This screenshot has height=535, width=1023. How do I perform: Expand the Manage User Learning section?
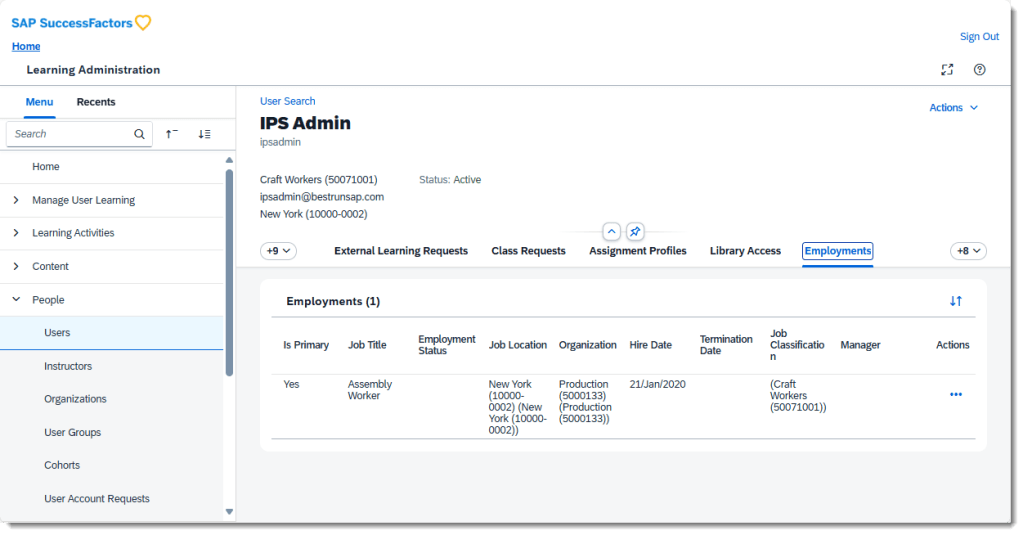click(16, 200)
